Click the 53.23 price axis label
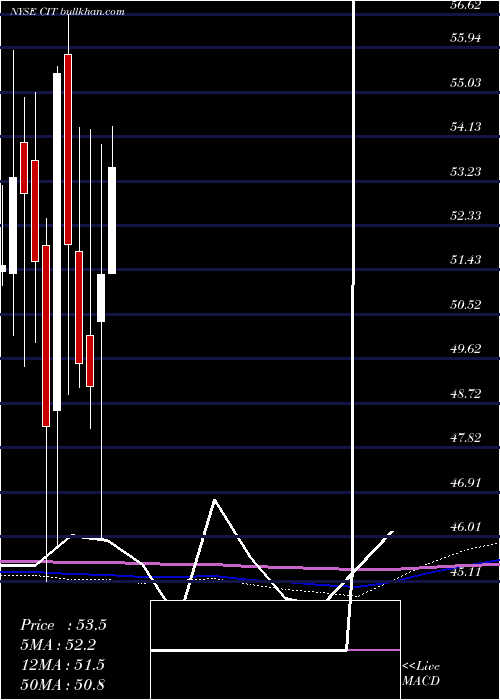Viewport: 500px width, 700px height. pos(465,171)
